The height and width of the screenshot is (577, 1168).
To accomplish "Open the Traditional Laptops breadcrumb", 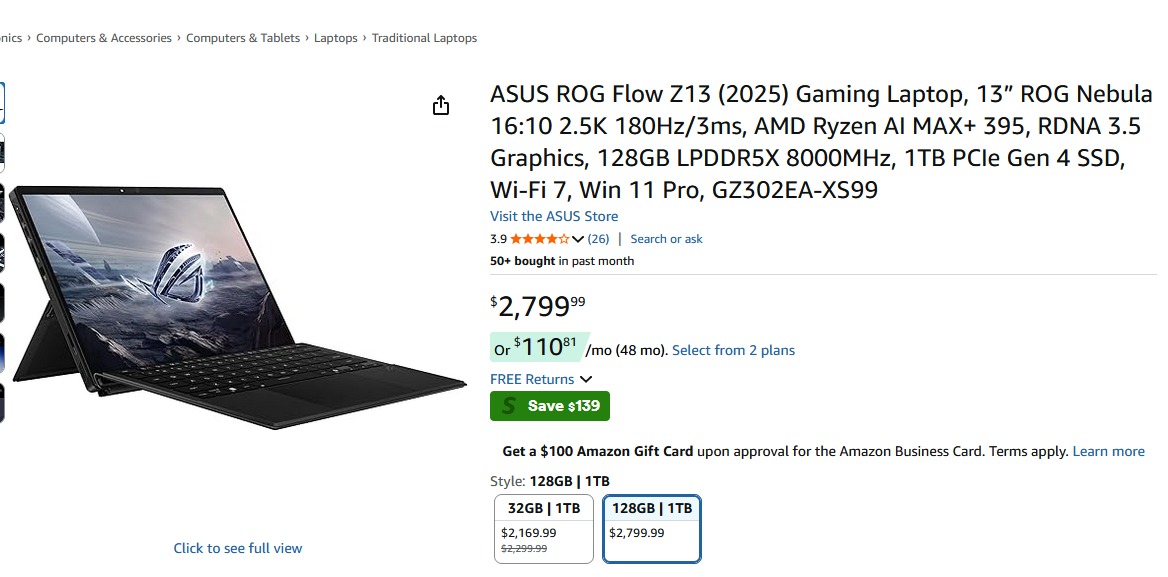I will 424,38.
